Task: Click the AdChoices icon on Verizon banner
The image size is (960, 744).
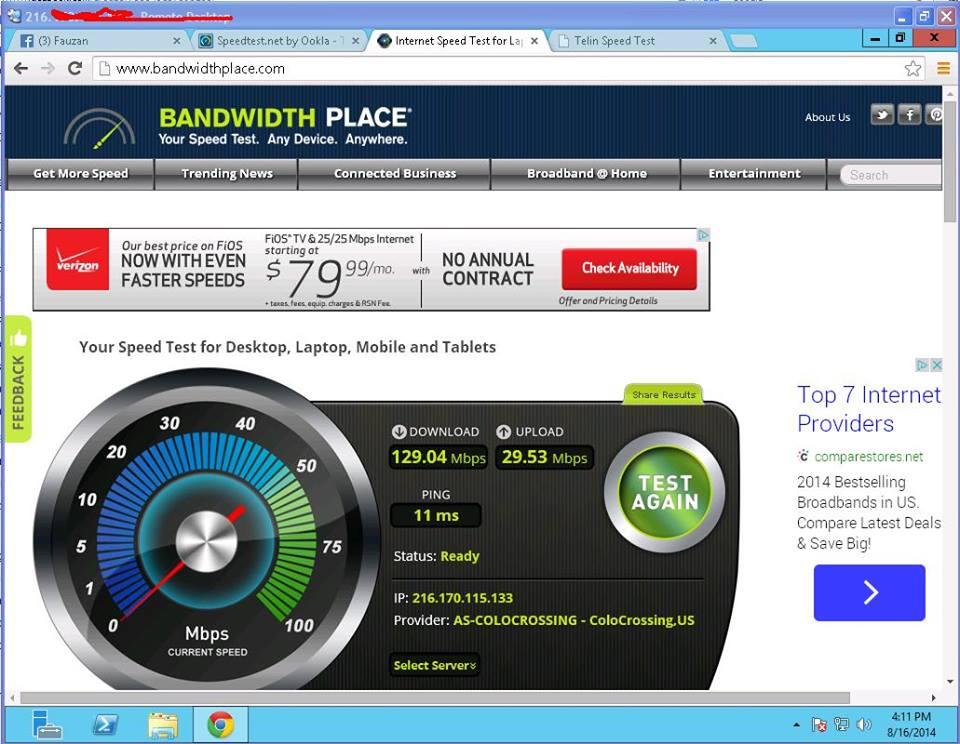Action: [703, 235]
